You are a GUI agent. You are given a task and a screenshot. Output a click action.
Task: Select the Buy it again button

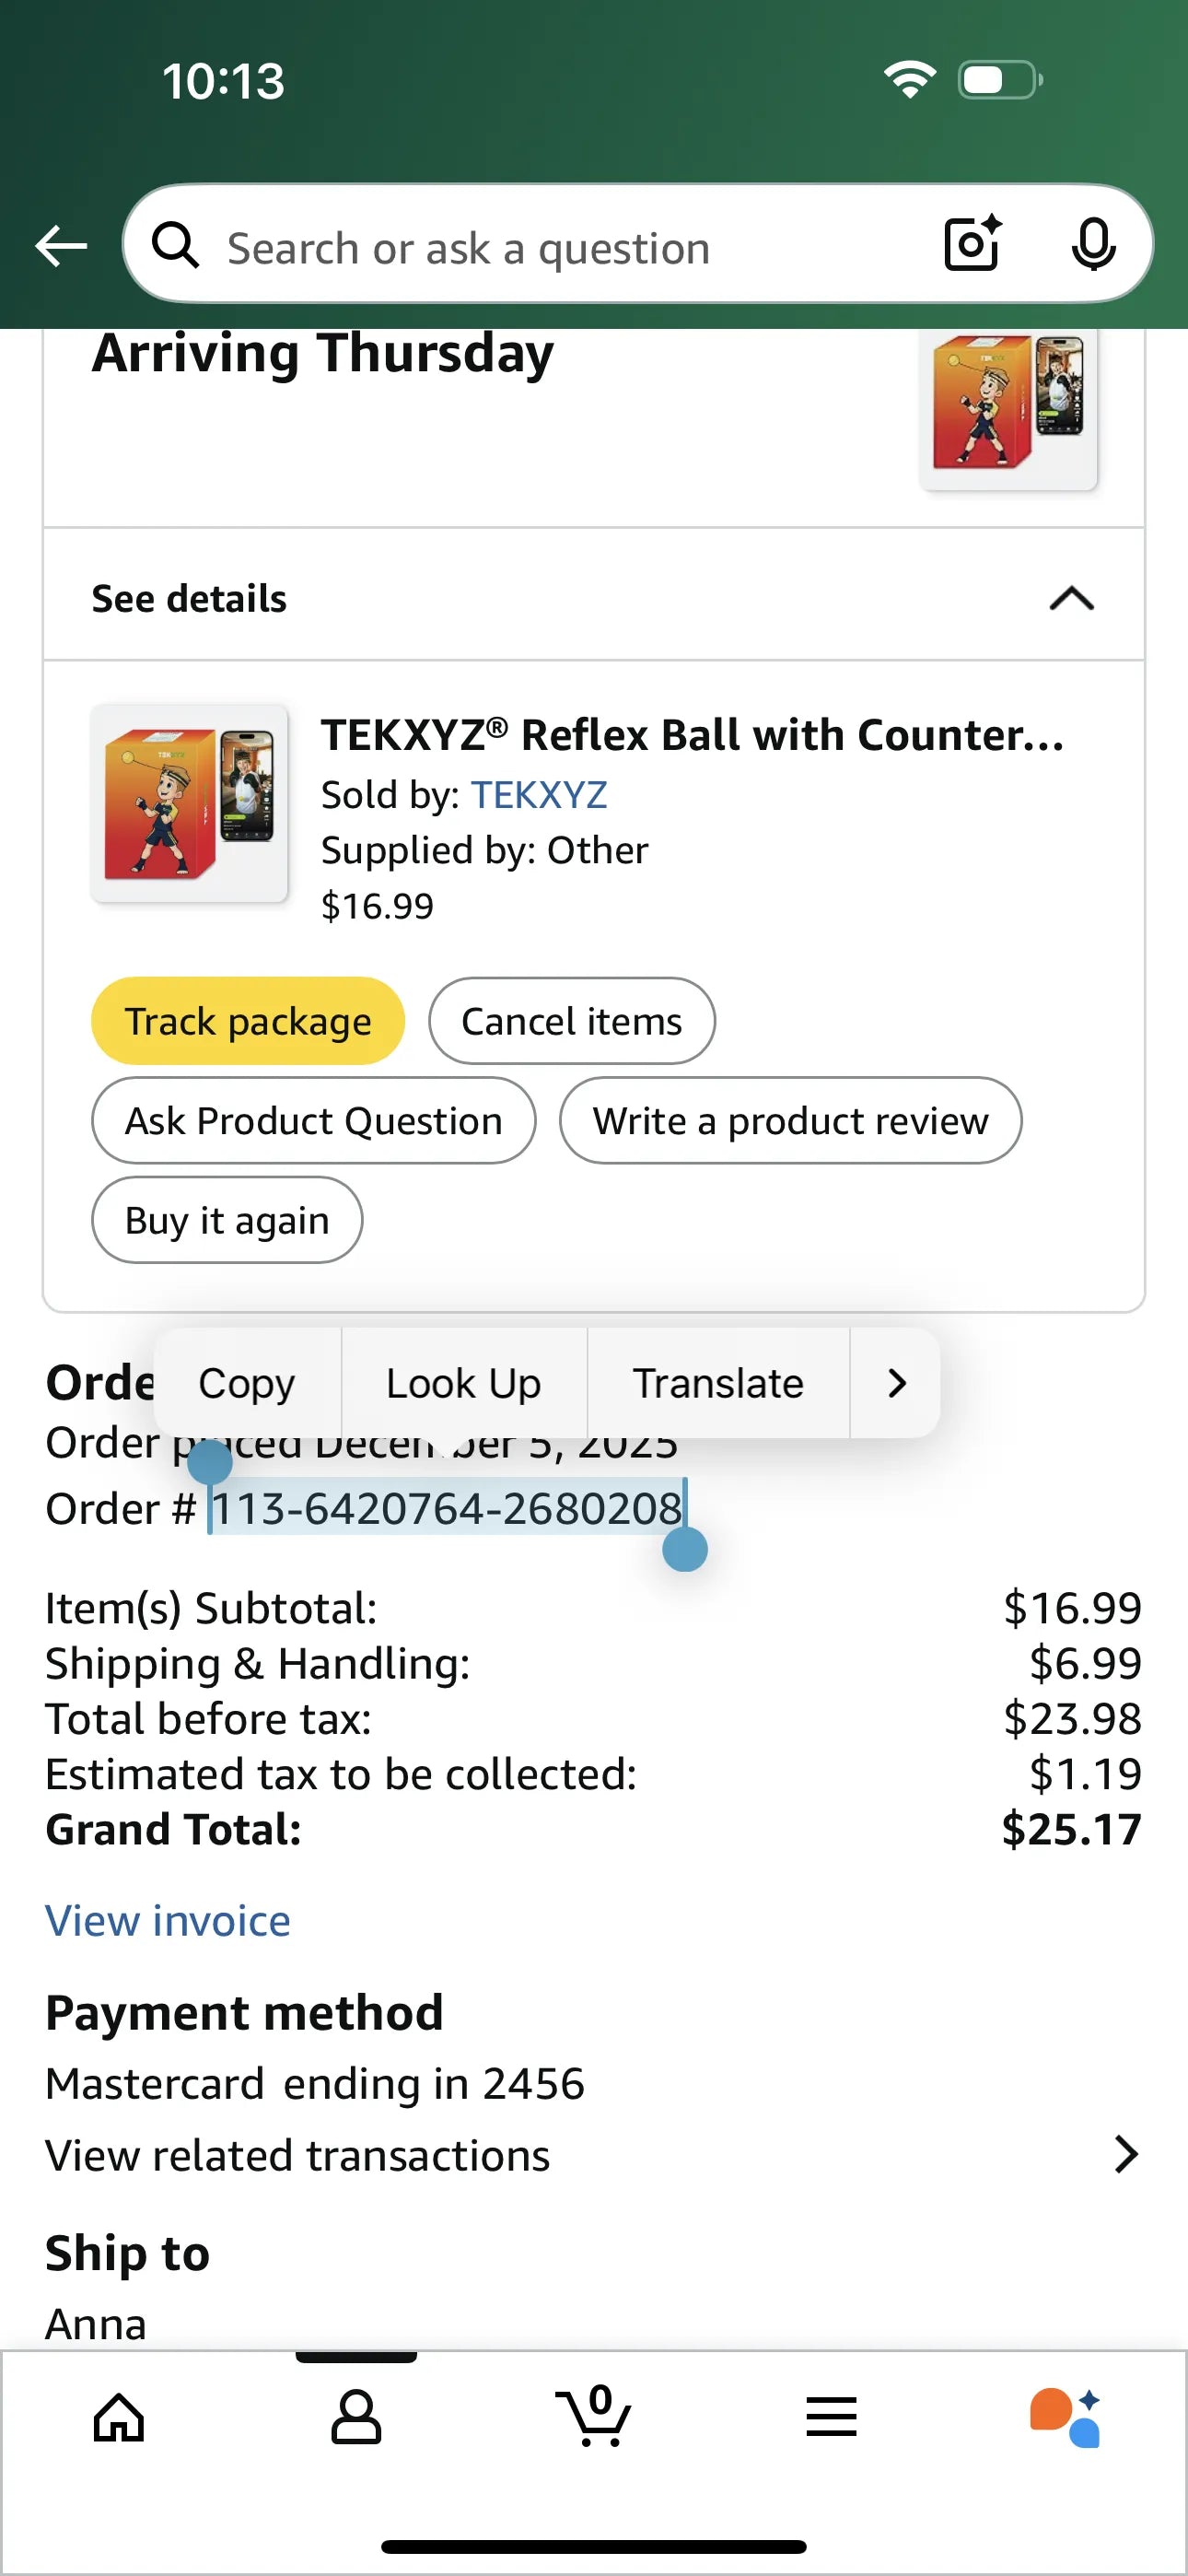tap(226, 1219)
